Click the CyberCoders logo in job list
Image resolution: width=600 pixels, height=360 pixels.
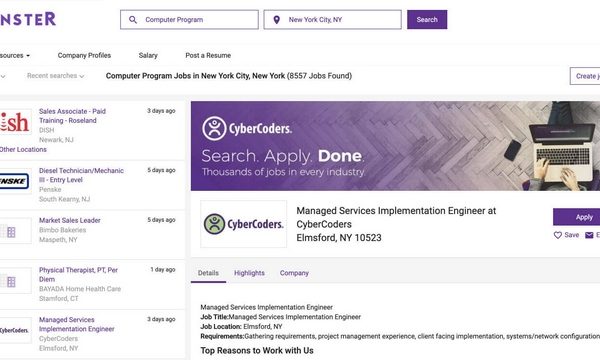click(15, 330)
